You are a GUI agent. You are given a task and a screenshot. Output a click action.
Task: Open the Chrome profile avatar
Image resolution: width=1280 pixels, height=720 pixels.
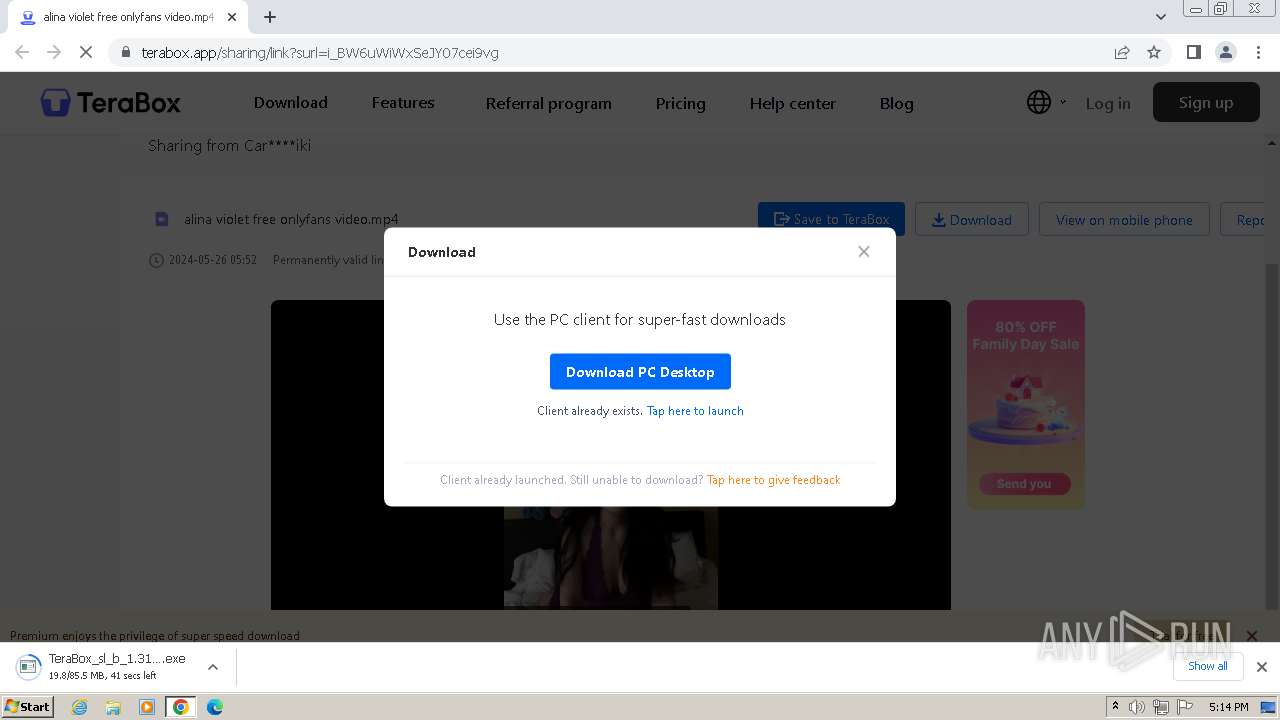point(1225,52)
